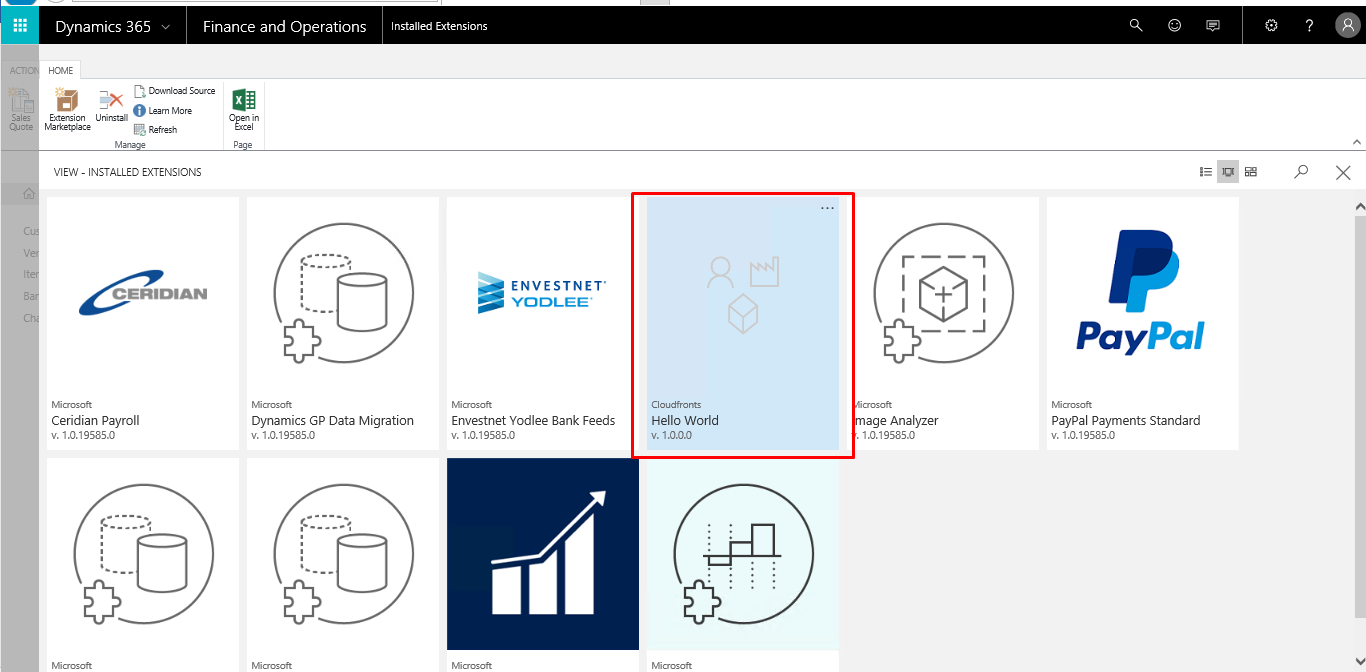This screenshot has height=672, width=1366.
Task: Close the Installed Extensions view
Action: point(1343,172)
